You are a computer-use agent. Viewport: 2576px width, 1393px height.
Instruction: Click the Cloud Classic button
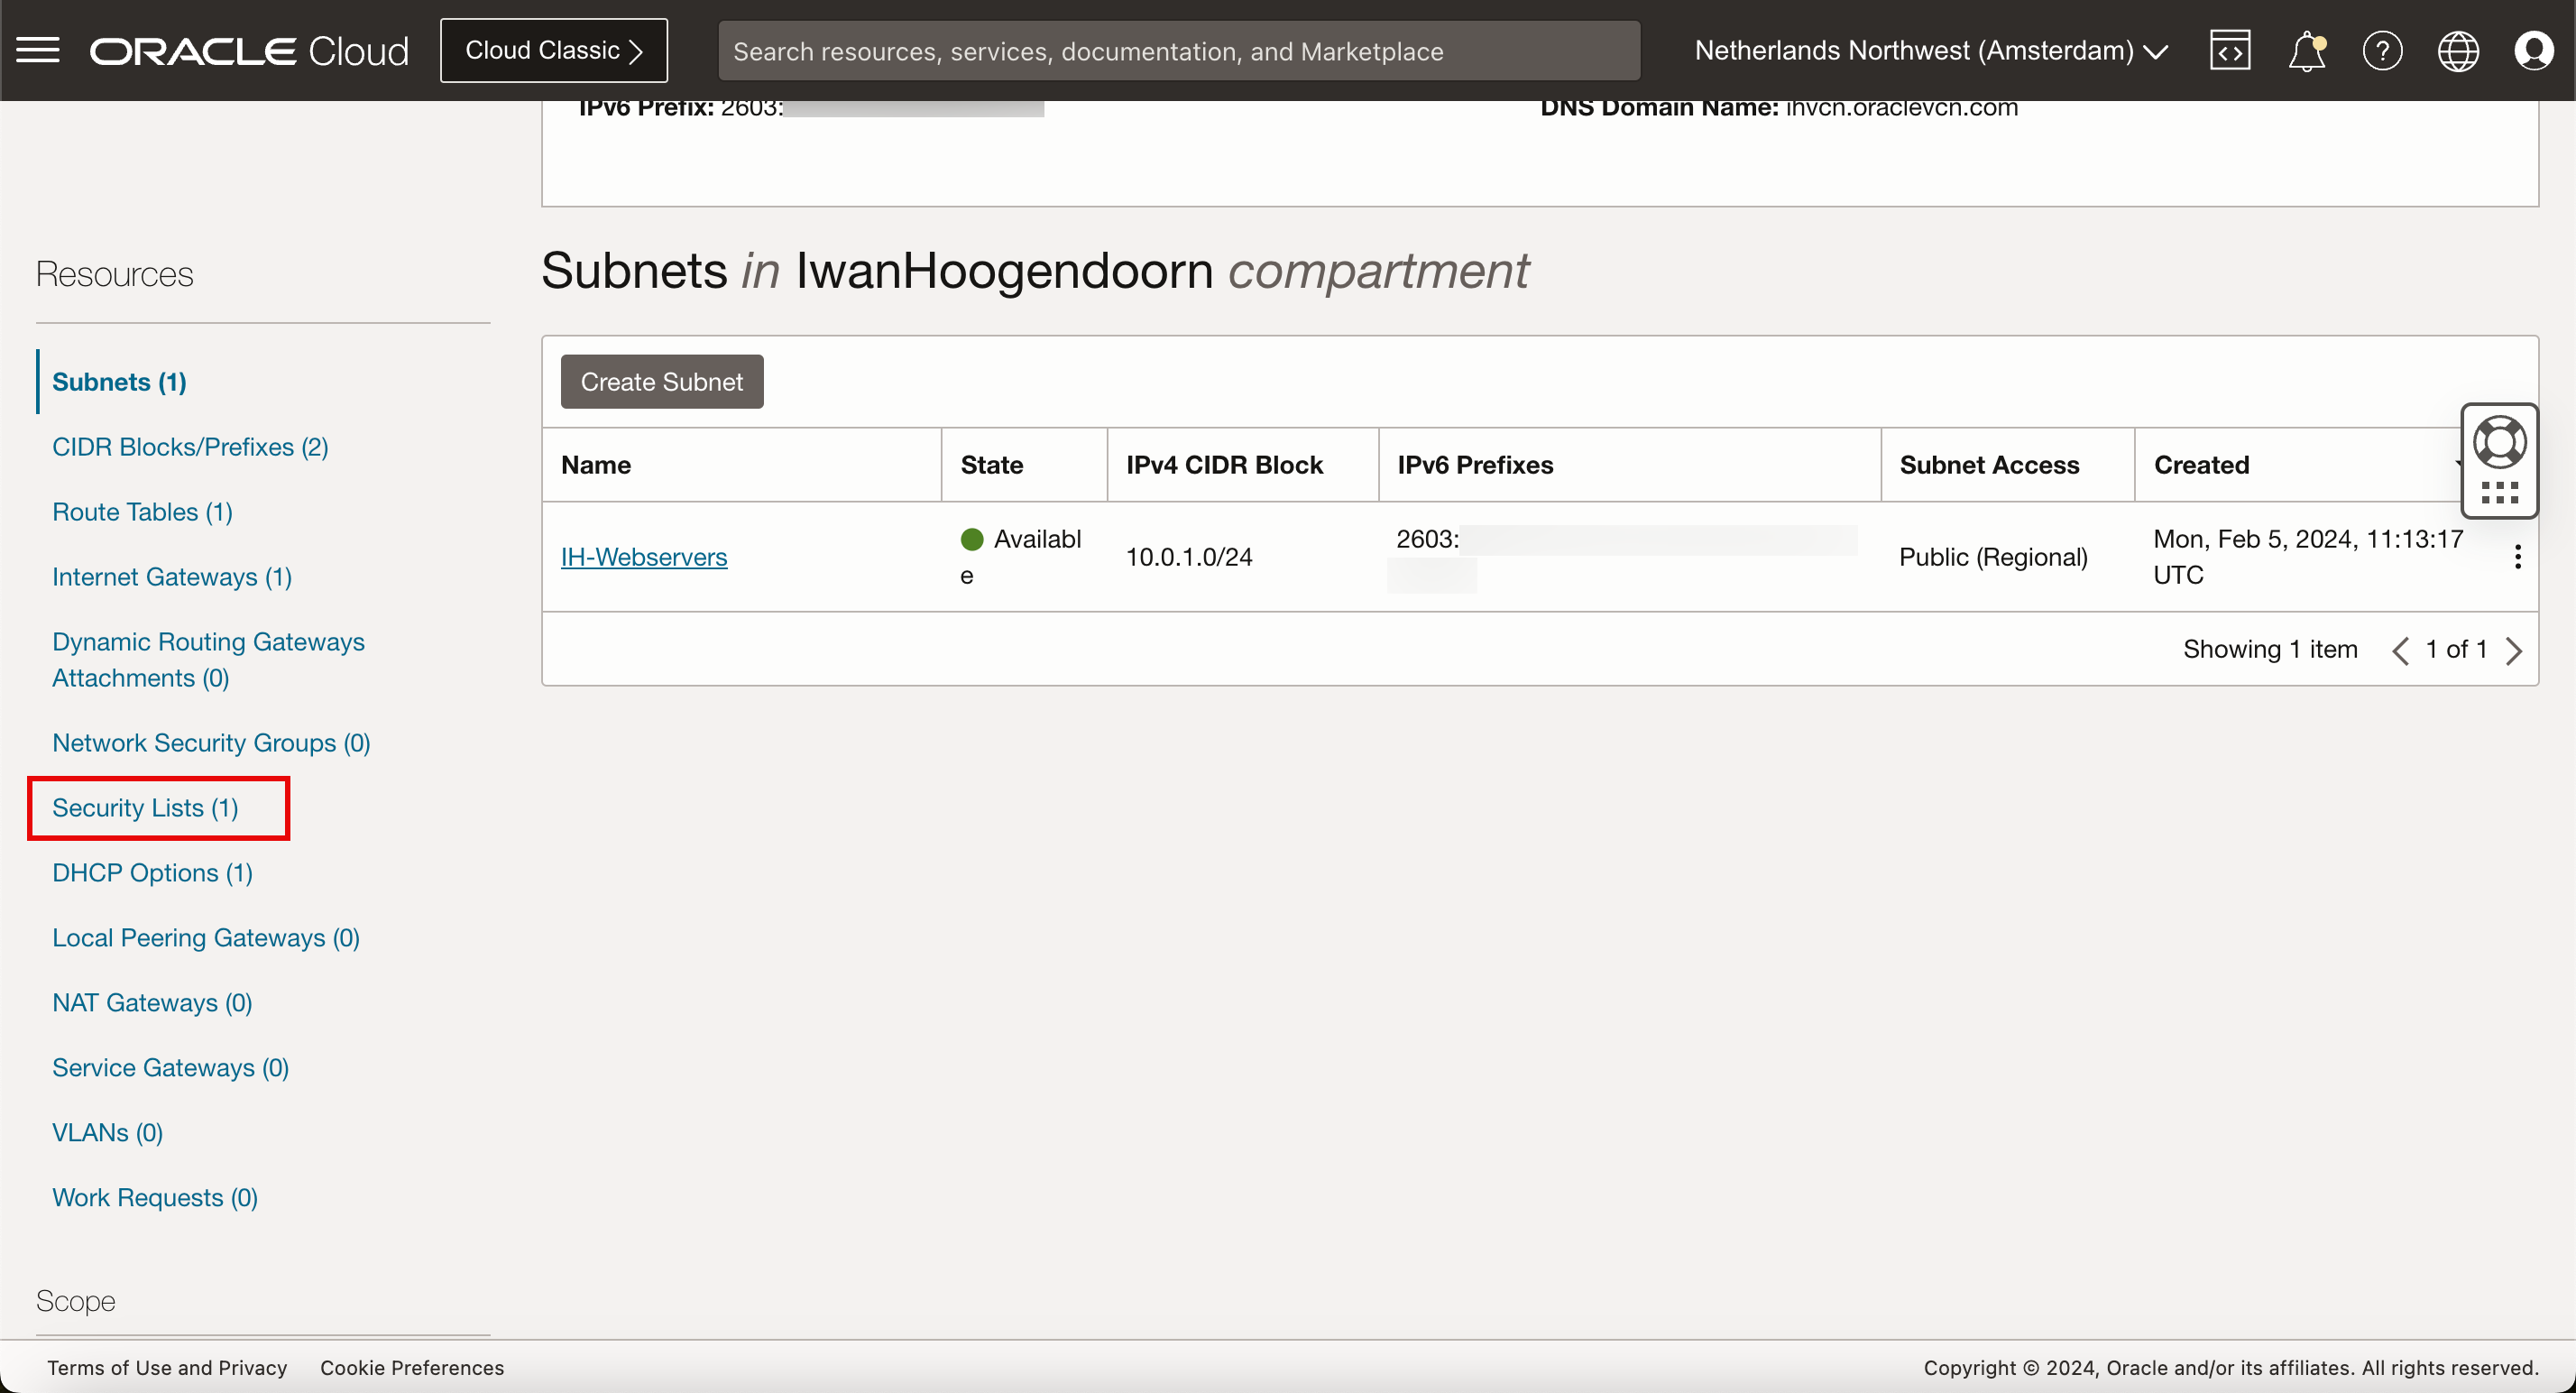553,50
